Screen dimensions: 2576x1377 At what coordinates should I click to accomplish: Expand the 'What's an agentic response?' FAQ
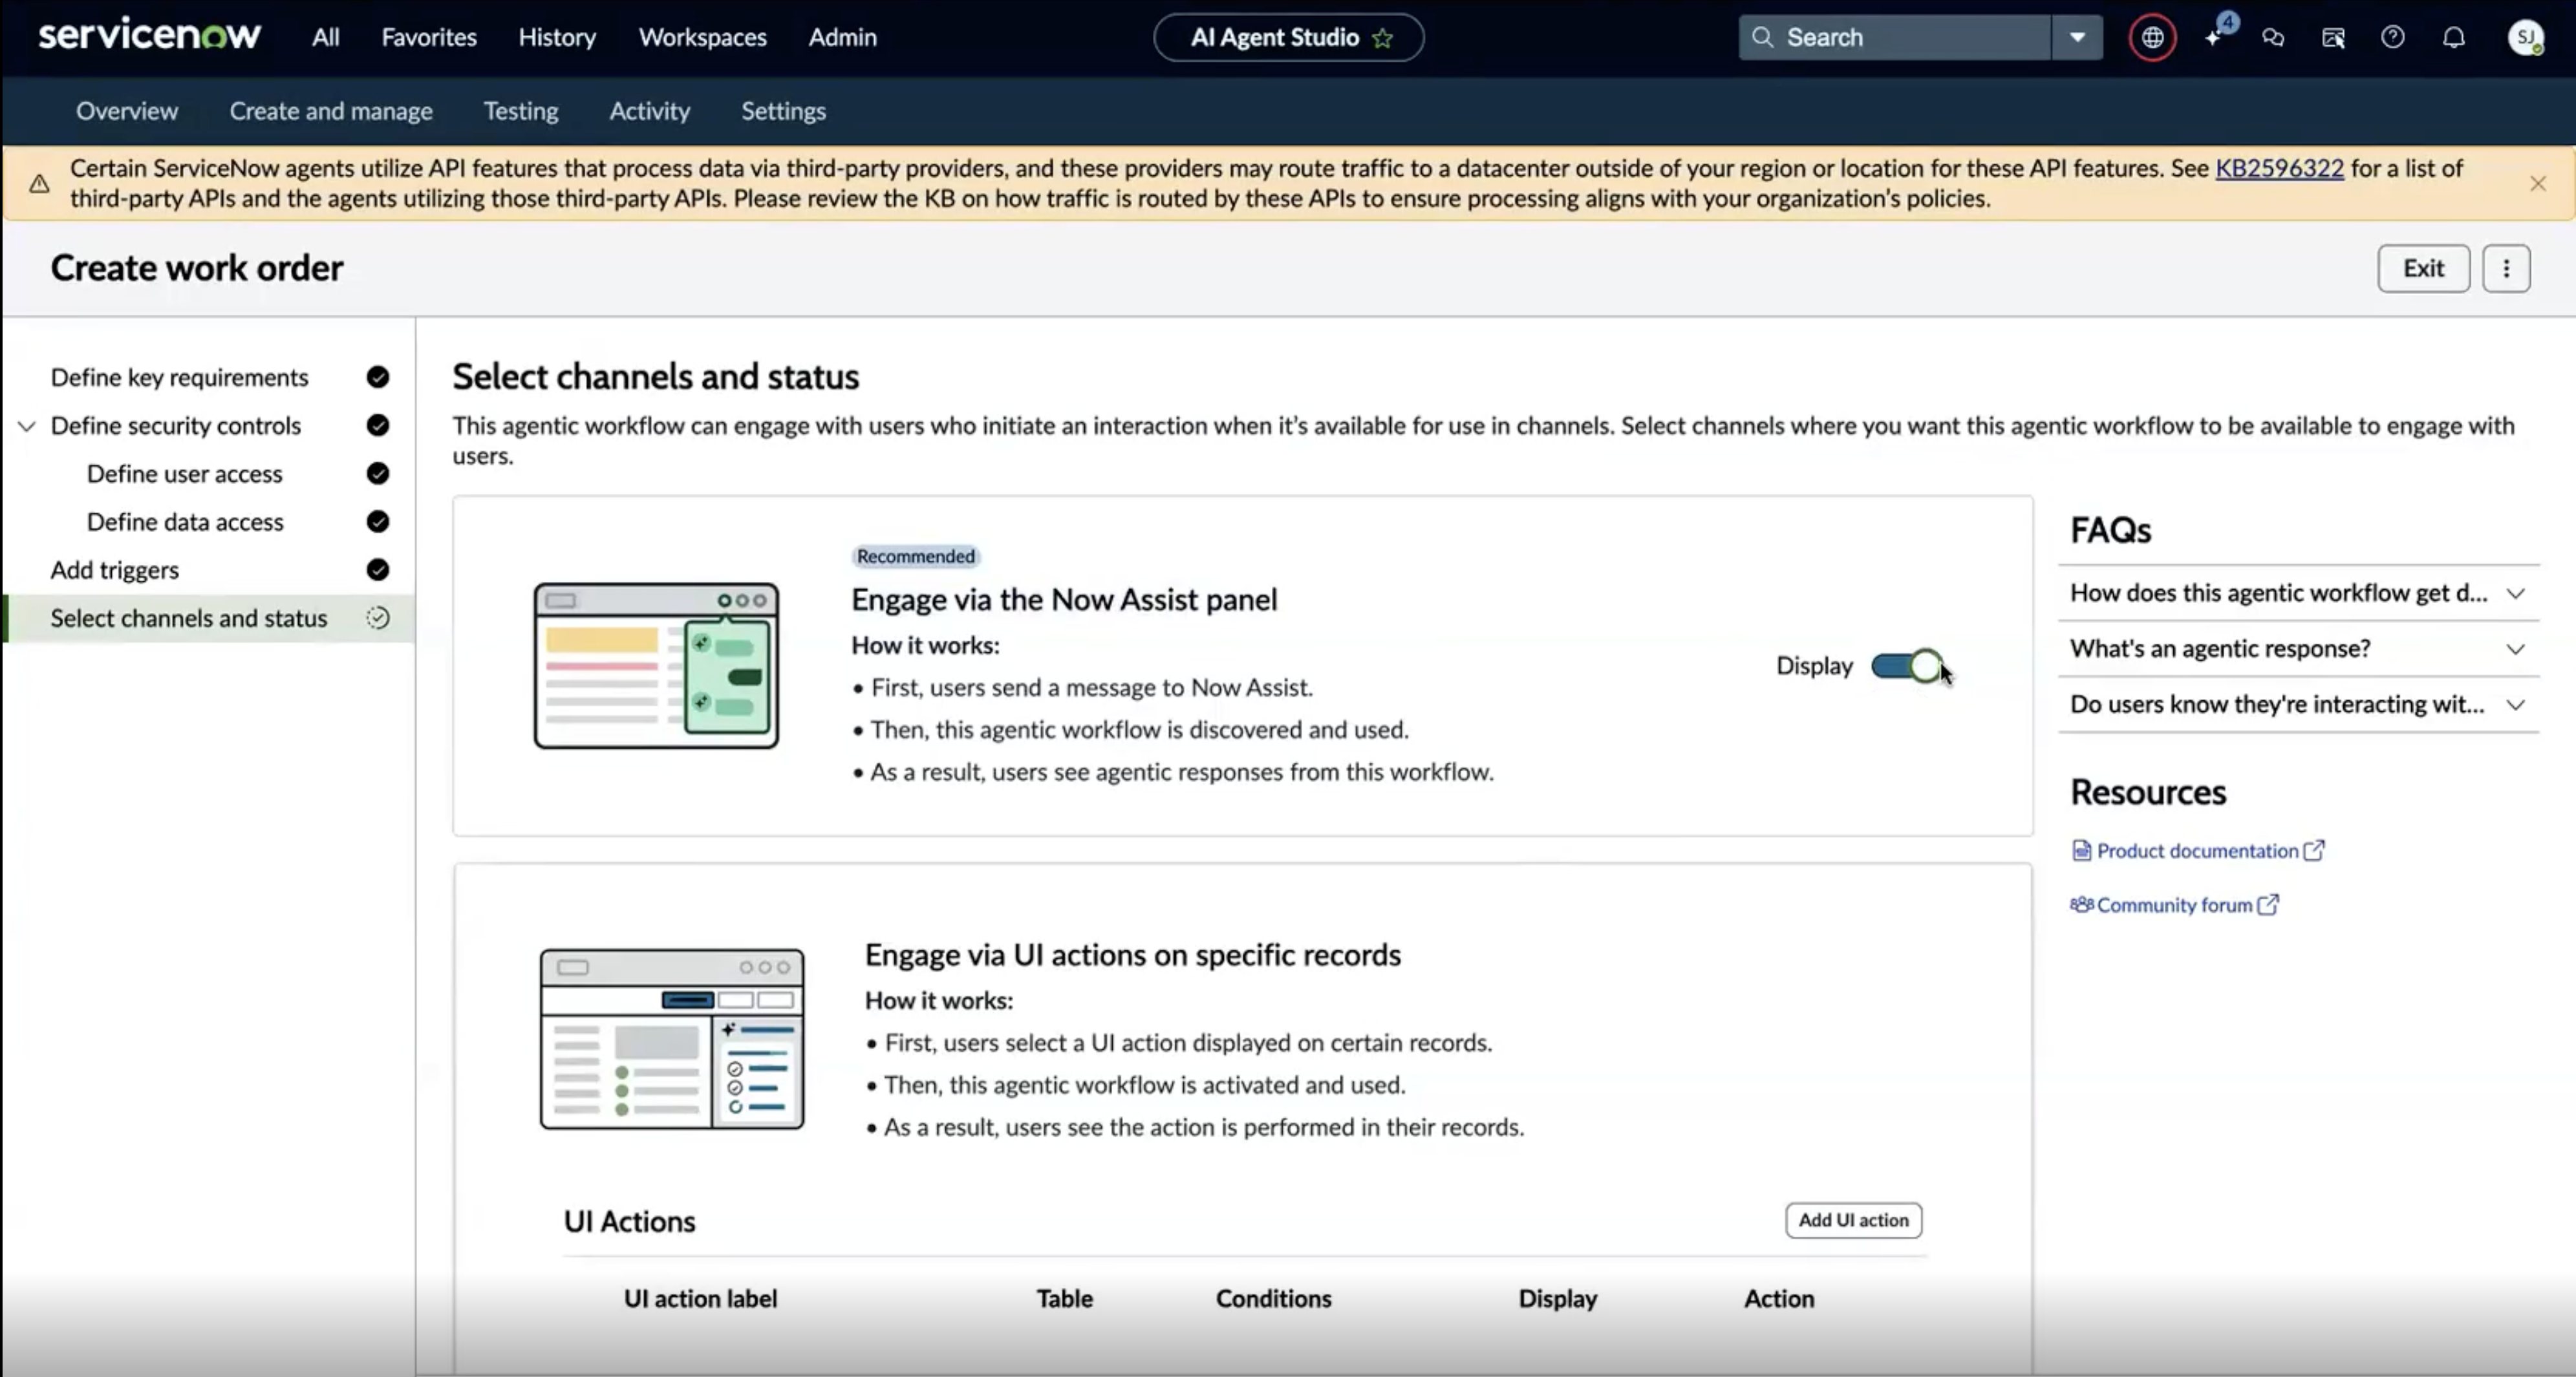2298,648
